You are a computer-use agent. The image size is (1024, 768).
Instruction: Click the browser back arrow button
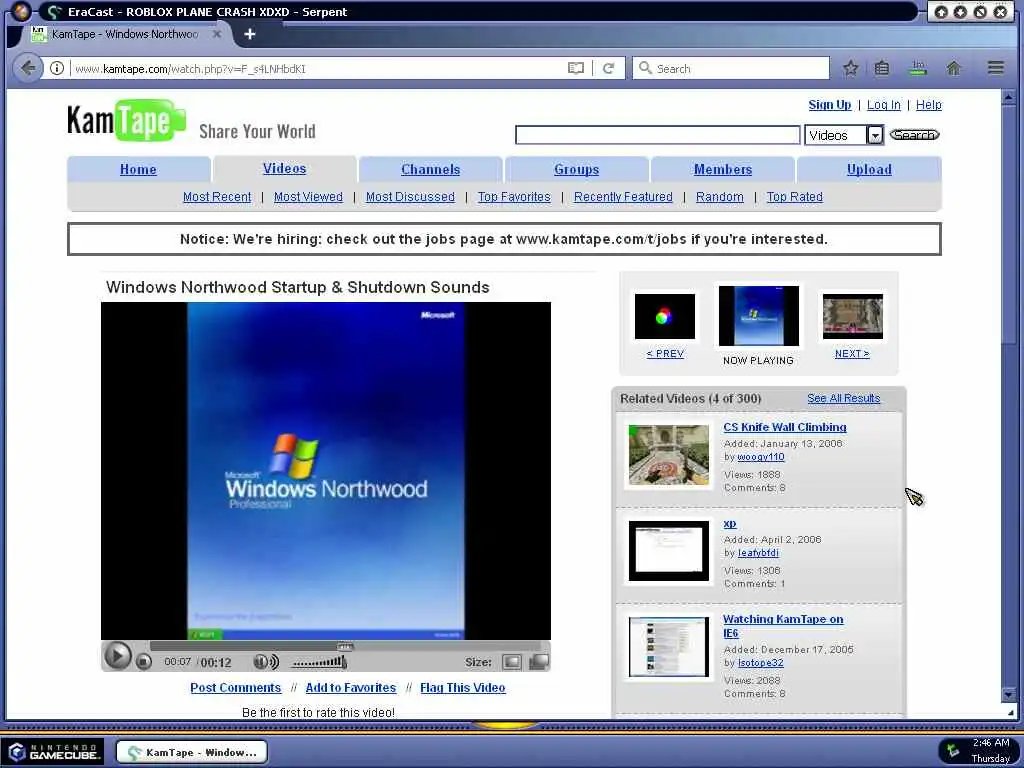point(27,68)
